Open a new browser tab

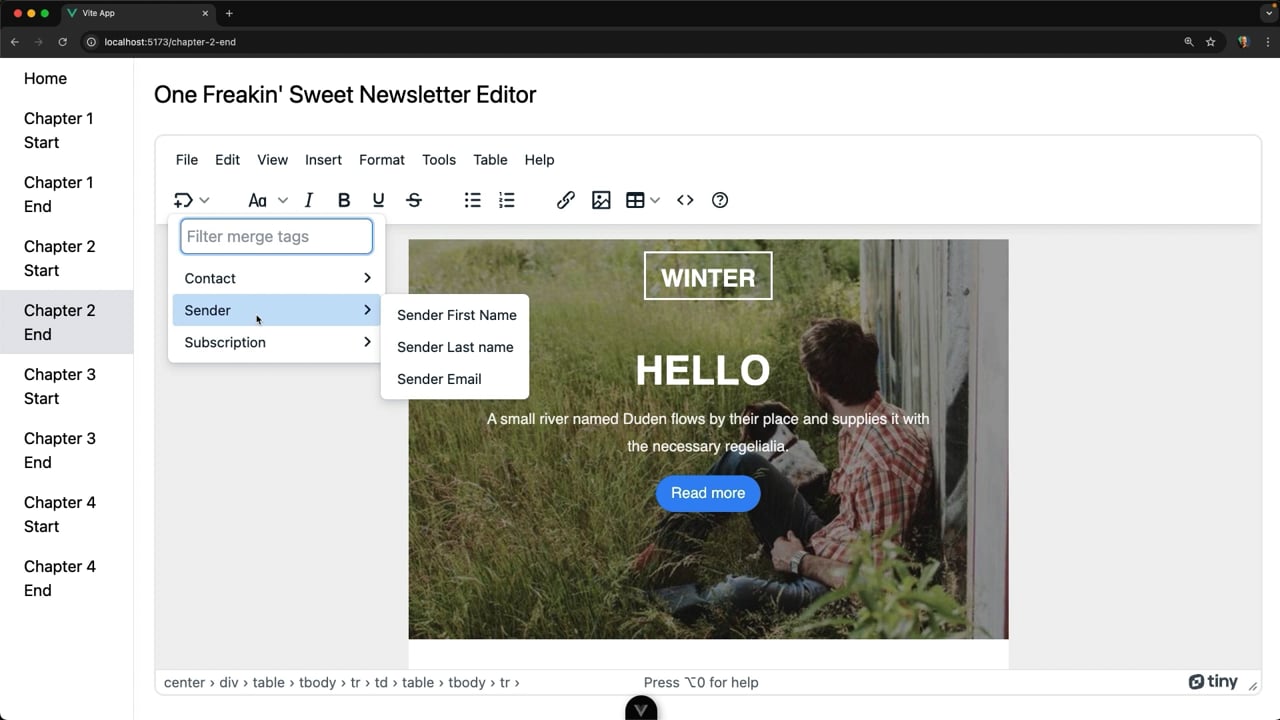pos(229,13)
